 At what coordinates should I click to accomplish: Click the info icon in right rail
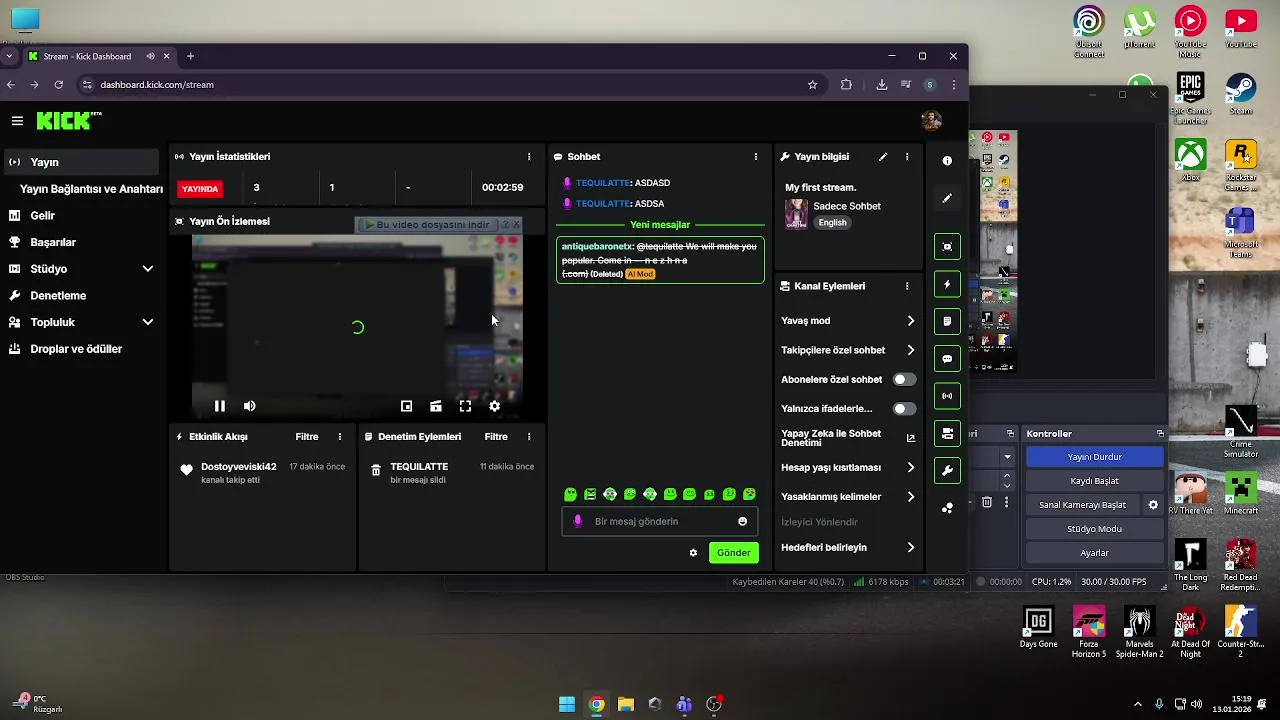pyautogui.click(x=947, y=161)
